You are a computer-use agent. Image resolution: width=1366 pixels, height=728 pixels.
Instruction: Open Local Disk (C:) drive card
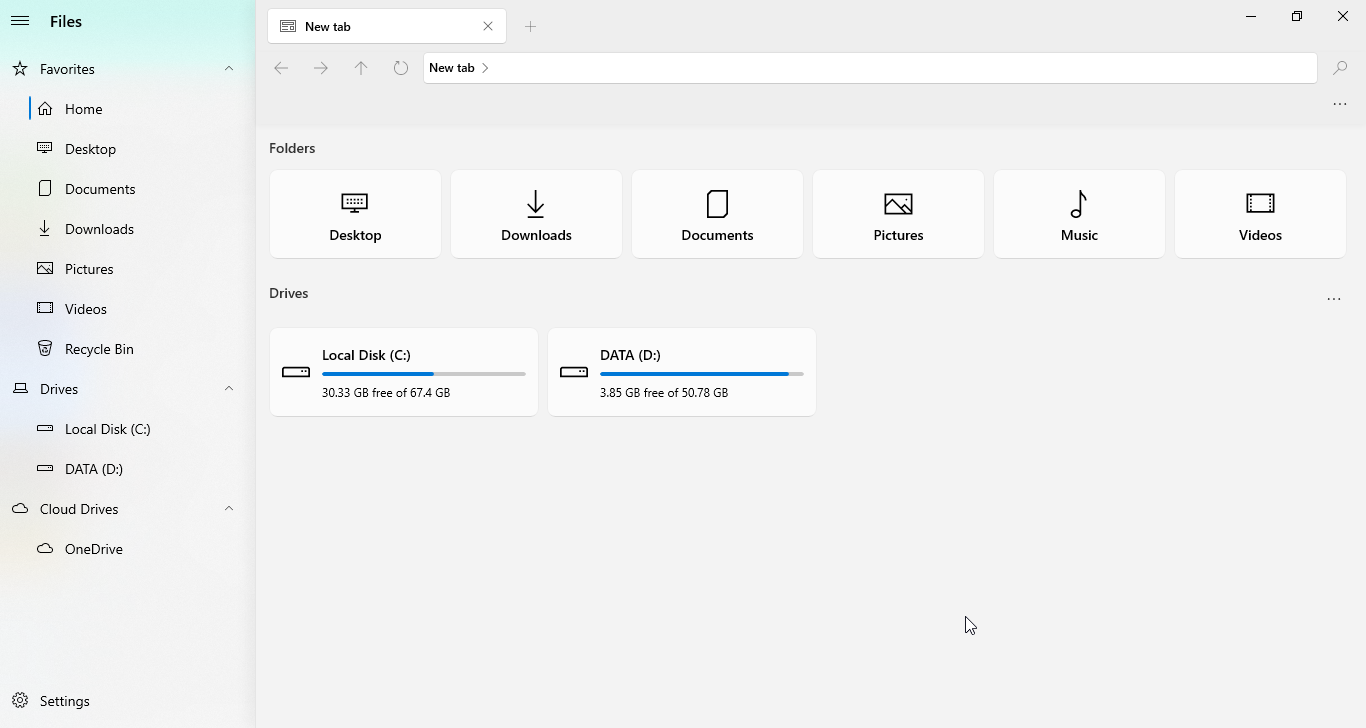[404, 372]
